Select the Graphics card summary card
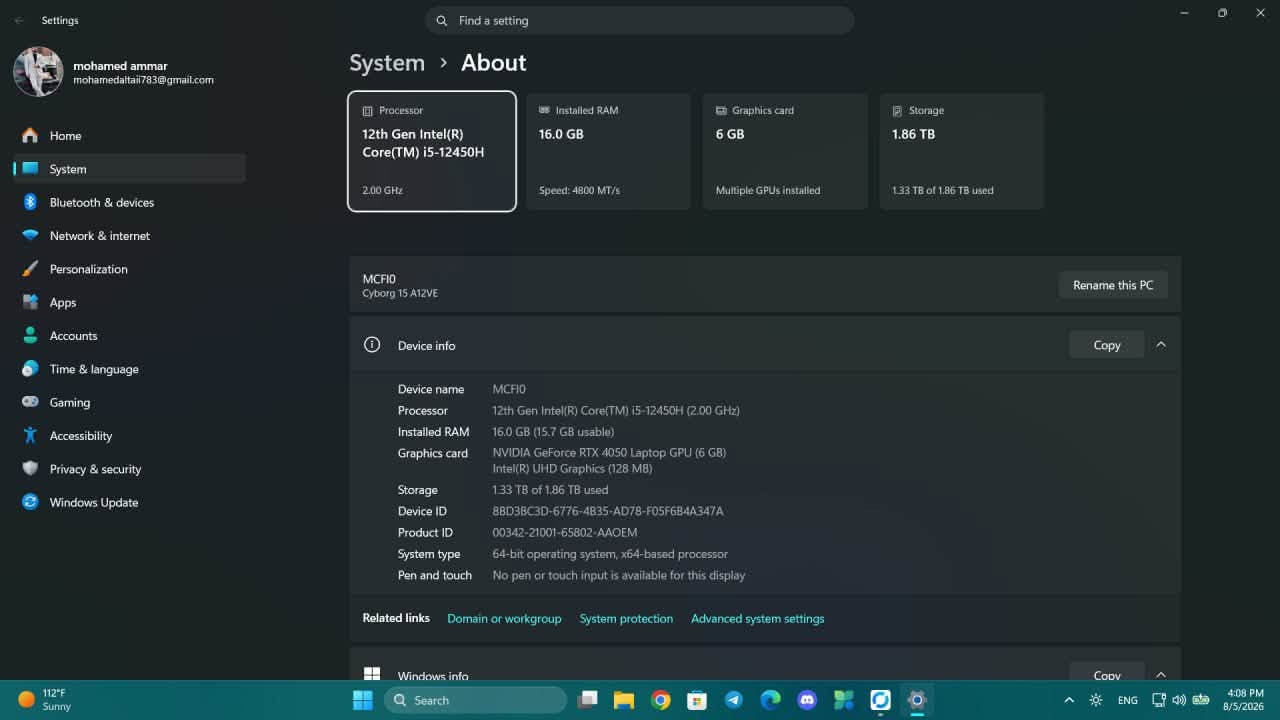The image size is (1280, 720). (785, 151)
